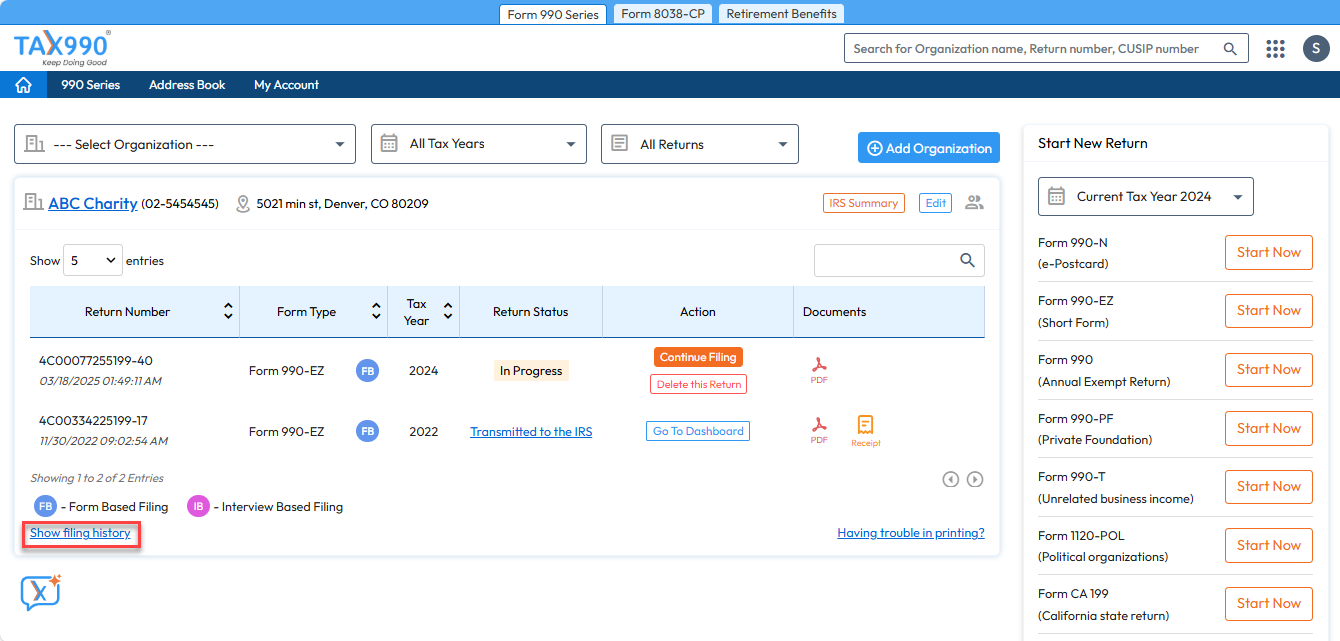
Task: Start Now for Form 990-PF
Action: coord(1269,428)
